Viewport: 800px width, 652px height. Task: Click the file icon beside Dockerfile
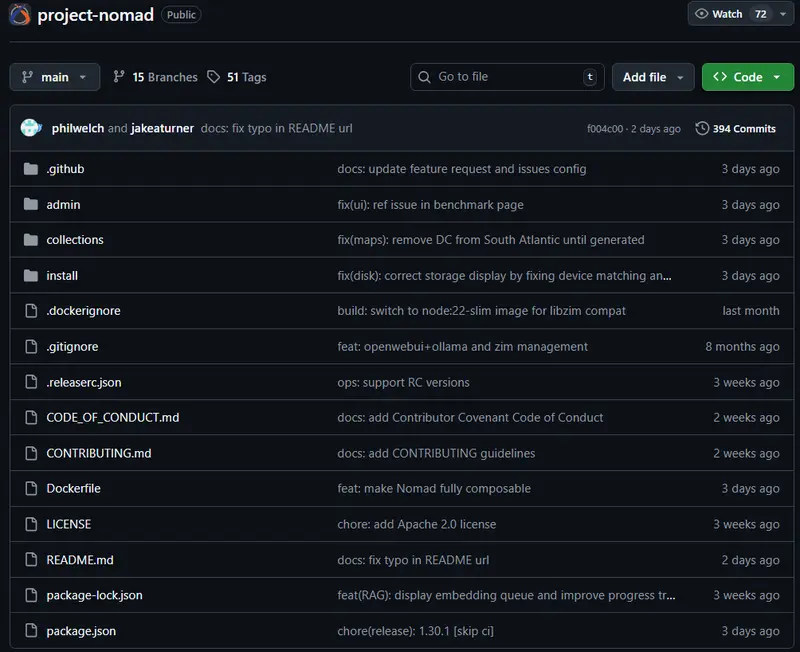[30, 489]
